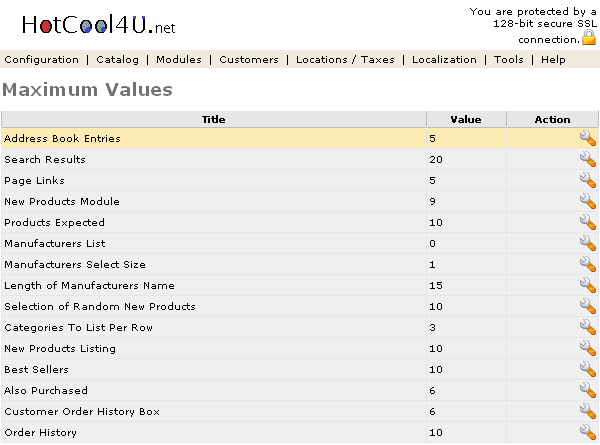Viewport: 600px width, 445px height.
Task: Open edit icon for Order History
Action: 587,433
